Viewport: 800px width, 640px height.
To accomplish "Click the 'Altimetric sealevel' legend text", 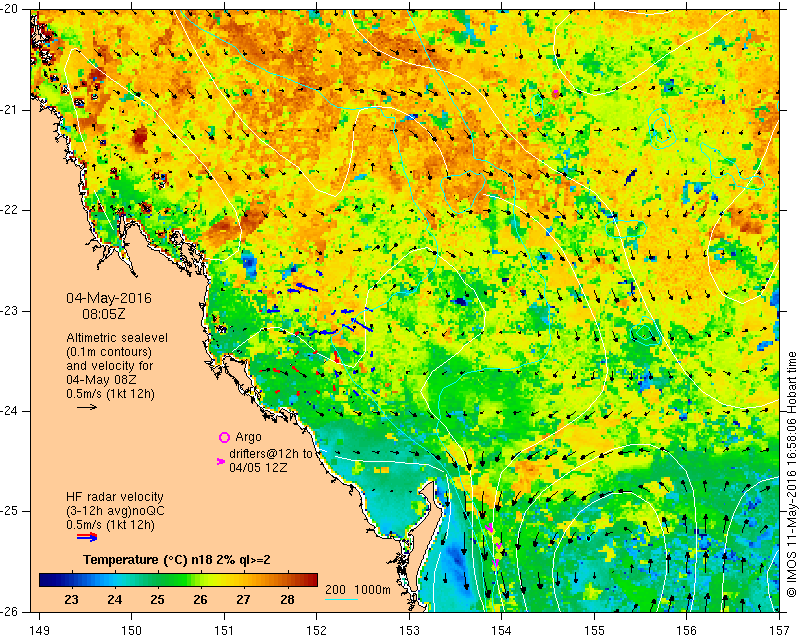I will click(x=117, y=338).
